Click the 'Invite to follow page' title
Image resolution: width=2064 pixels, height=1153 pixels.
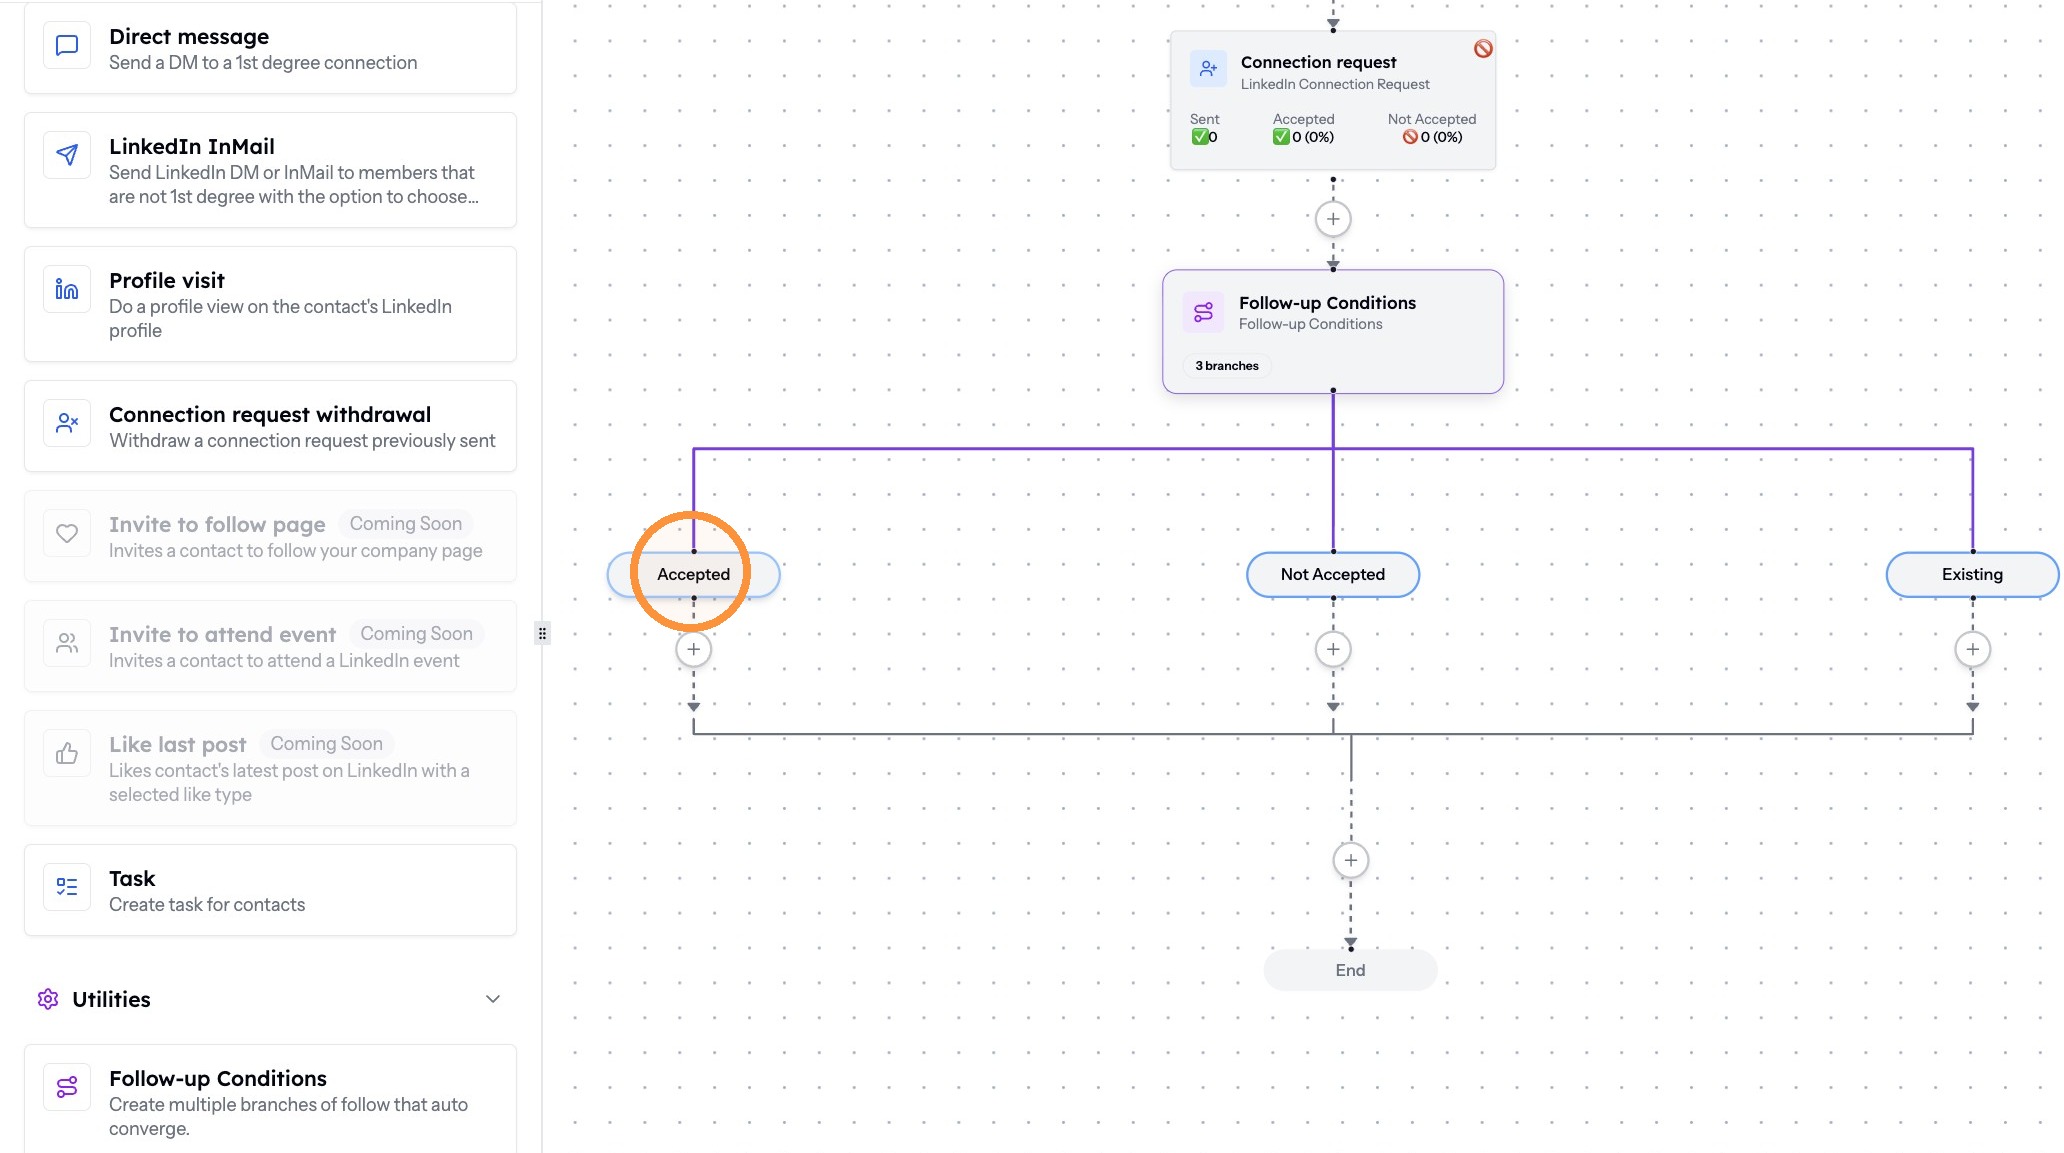tap(217, 525)
